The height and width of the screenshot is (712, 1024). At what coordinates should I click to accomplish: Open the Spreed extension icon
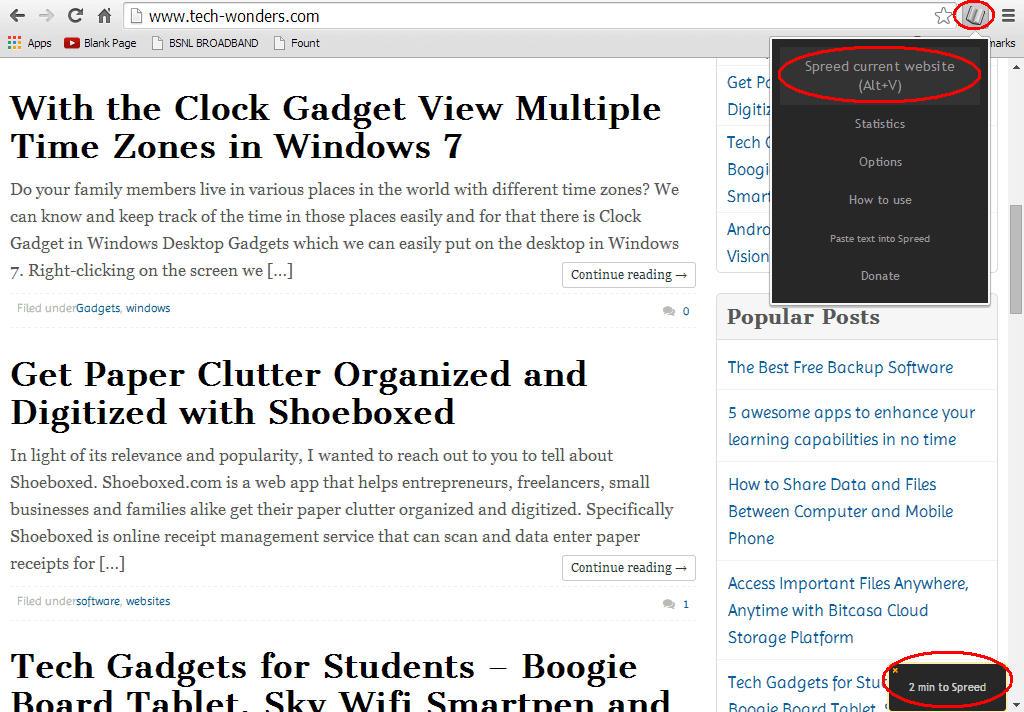click(x=974, y=16)
